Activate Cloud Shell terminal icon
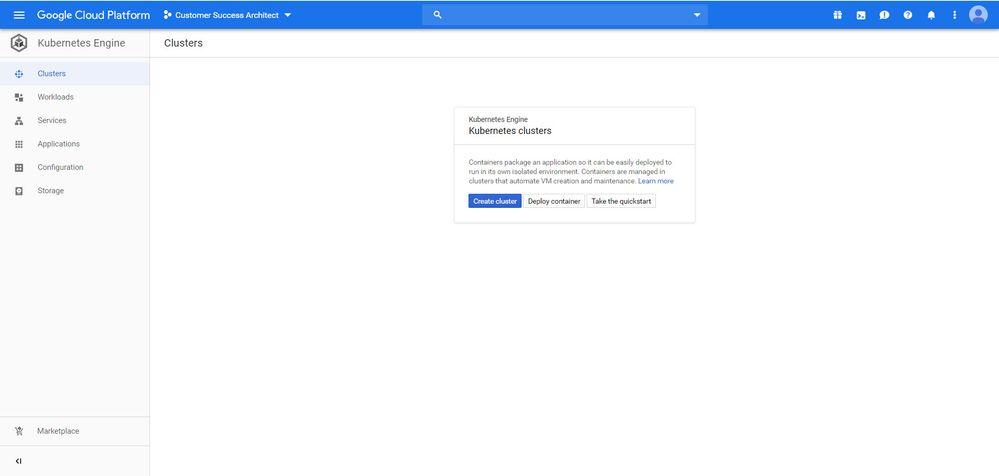This screenshot has height=476, width=999. coord(861,15)
